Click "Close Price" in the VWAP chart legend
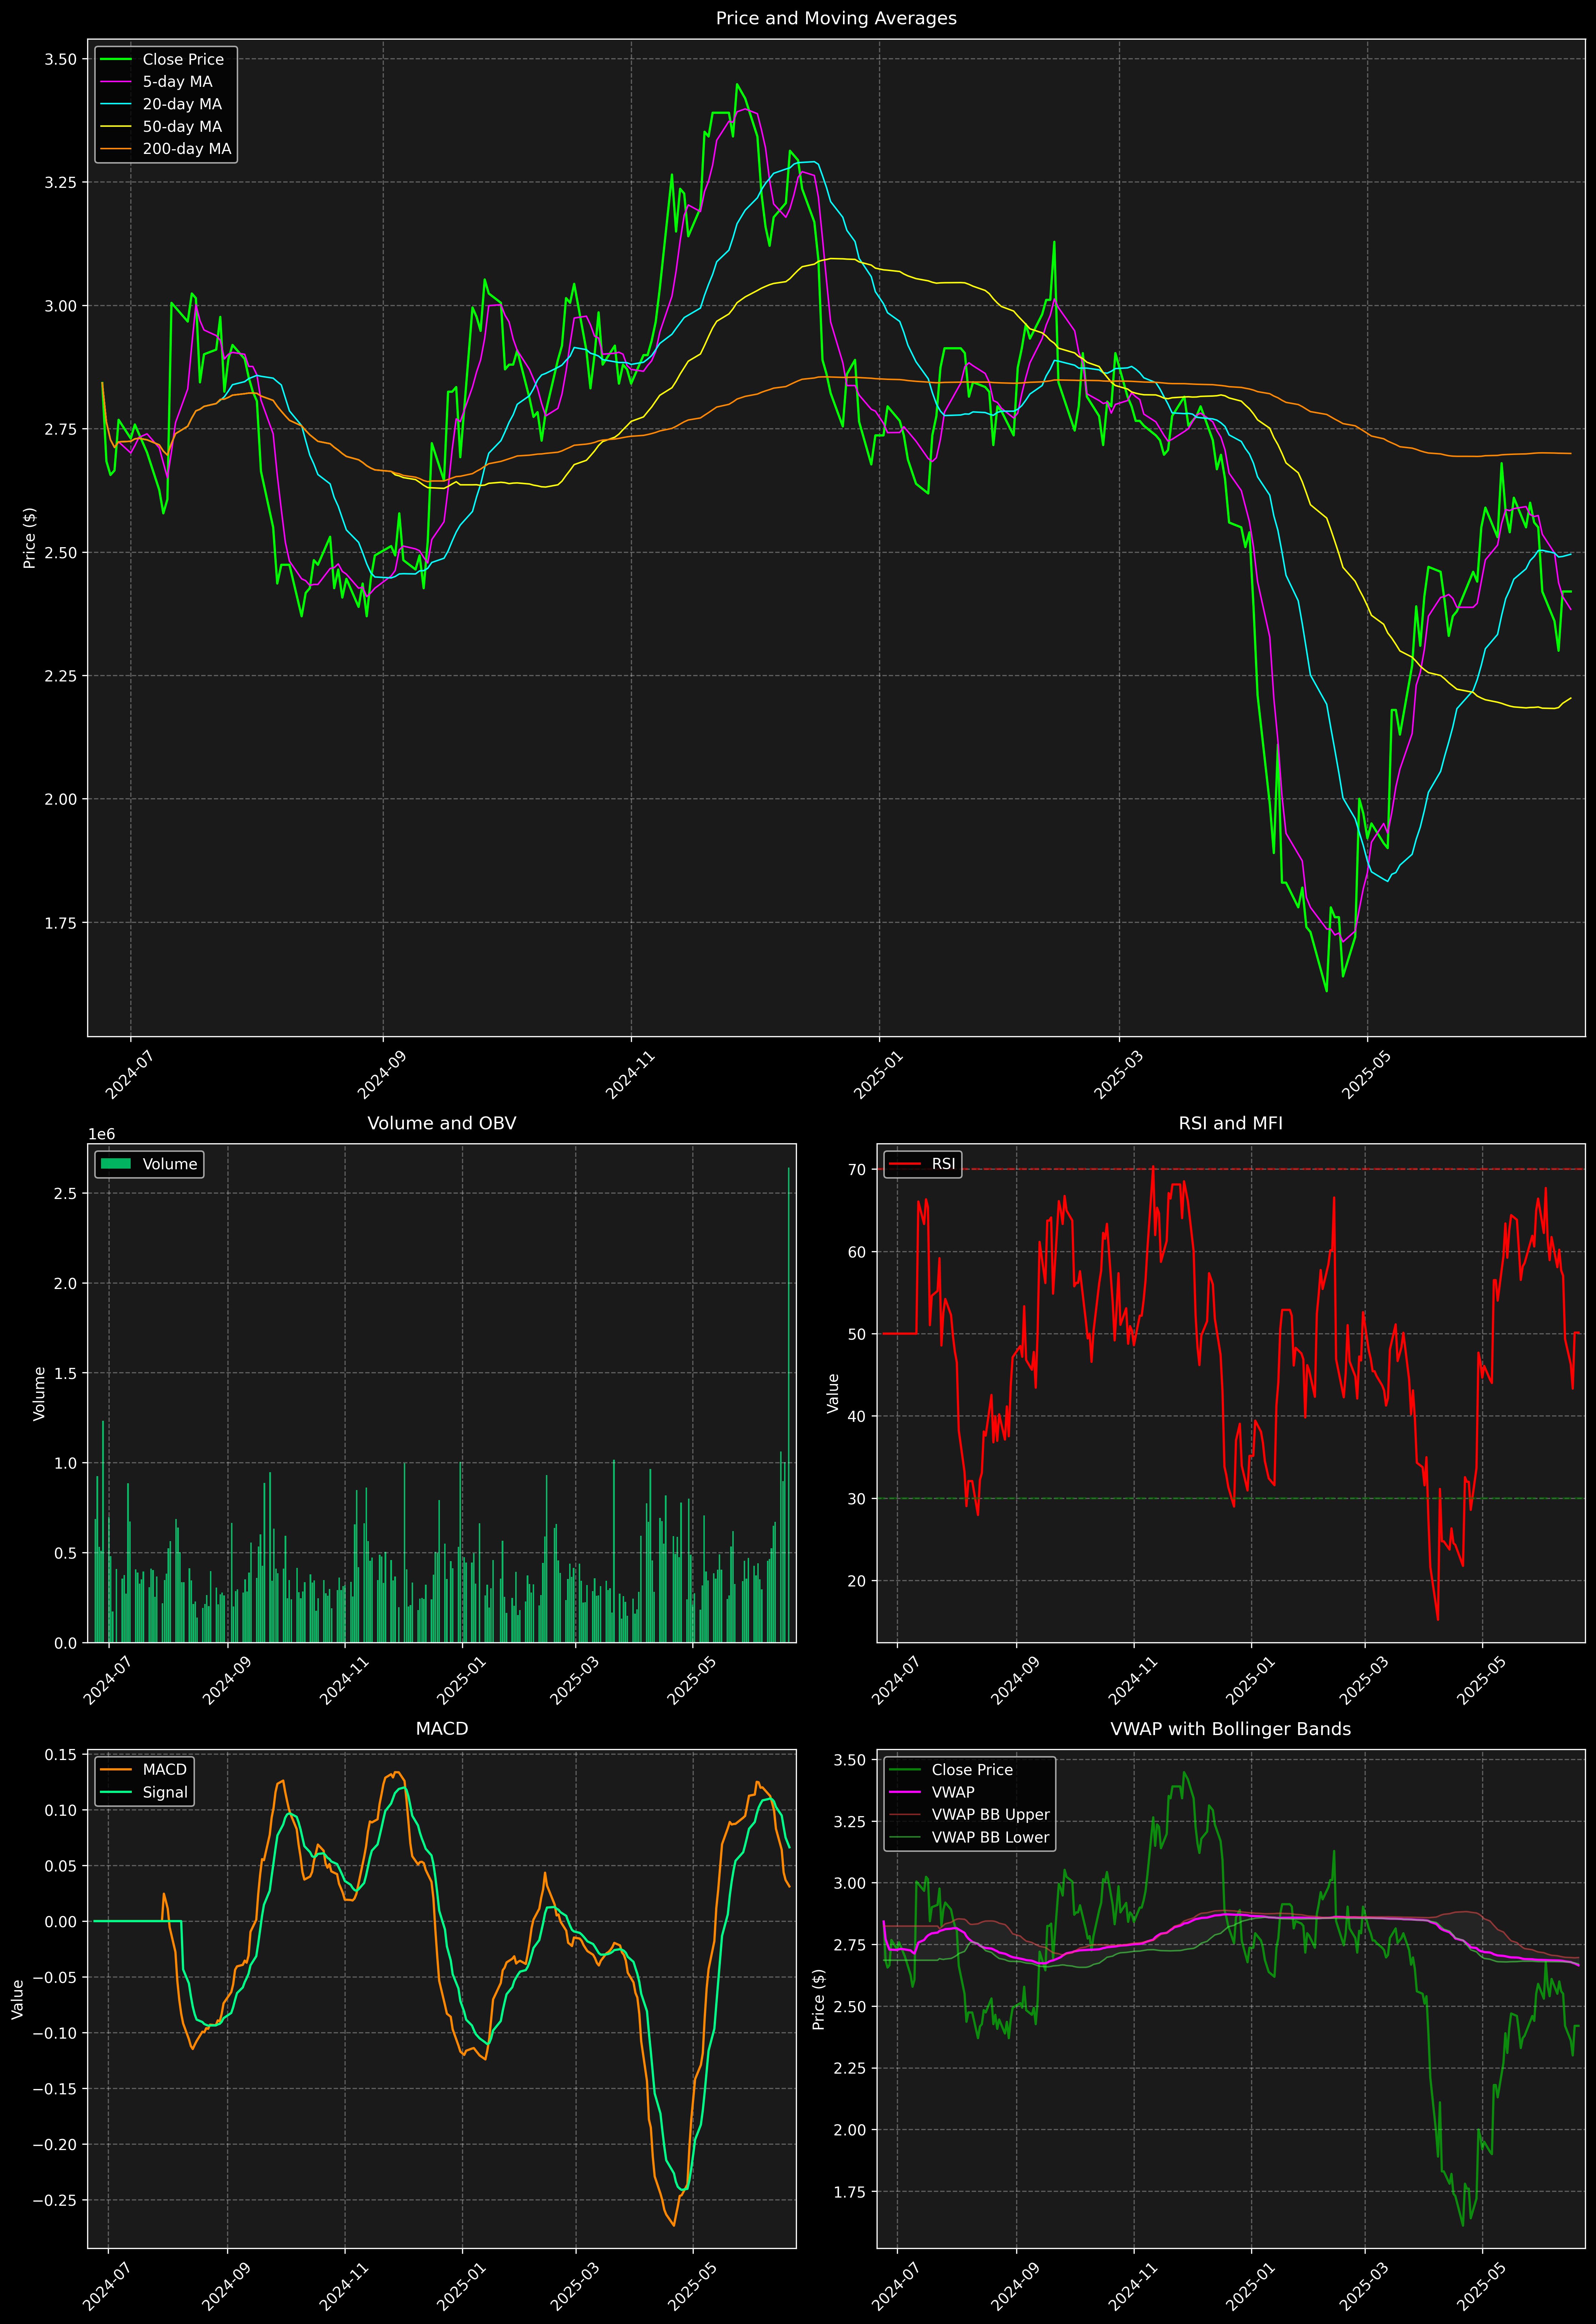 [972, 1770]
